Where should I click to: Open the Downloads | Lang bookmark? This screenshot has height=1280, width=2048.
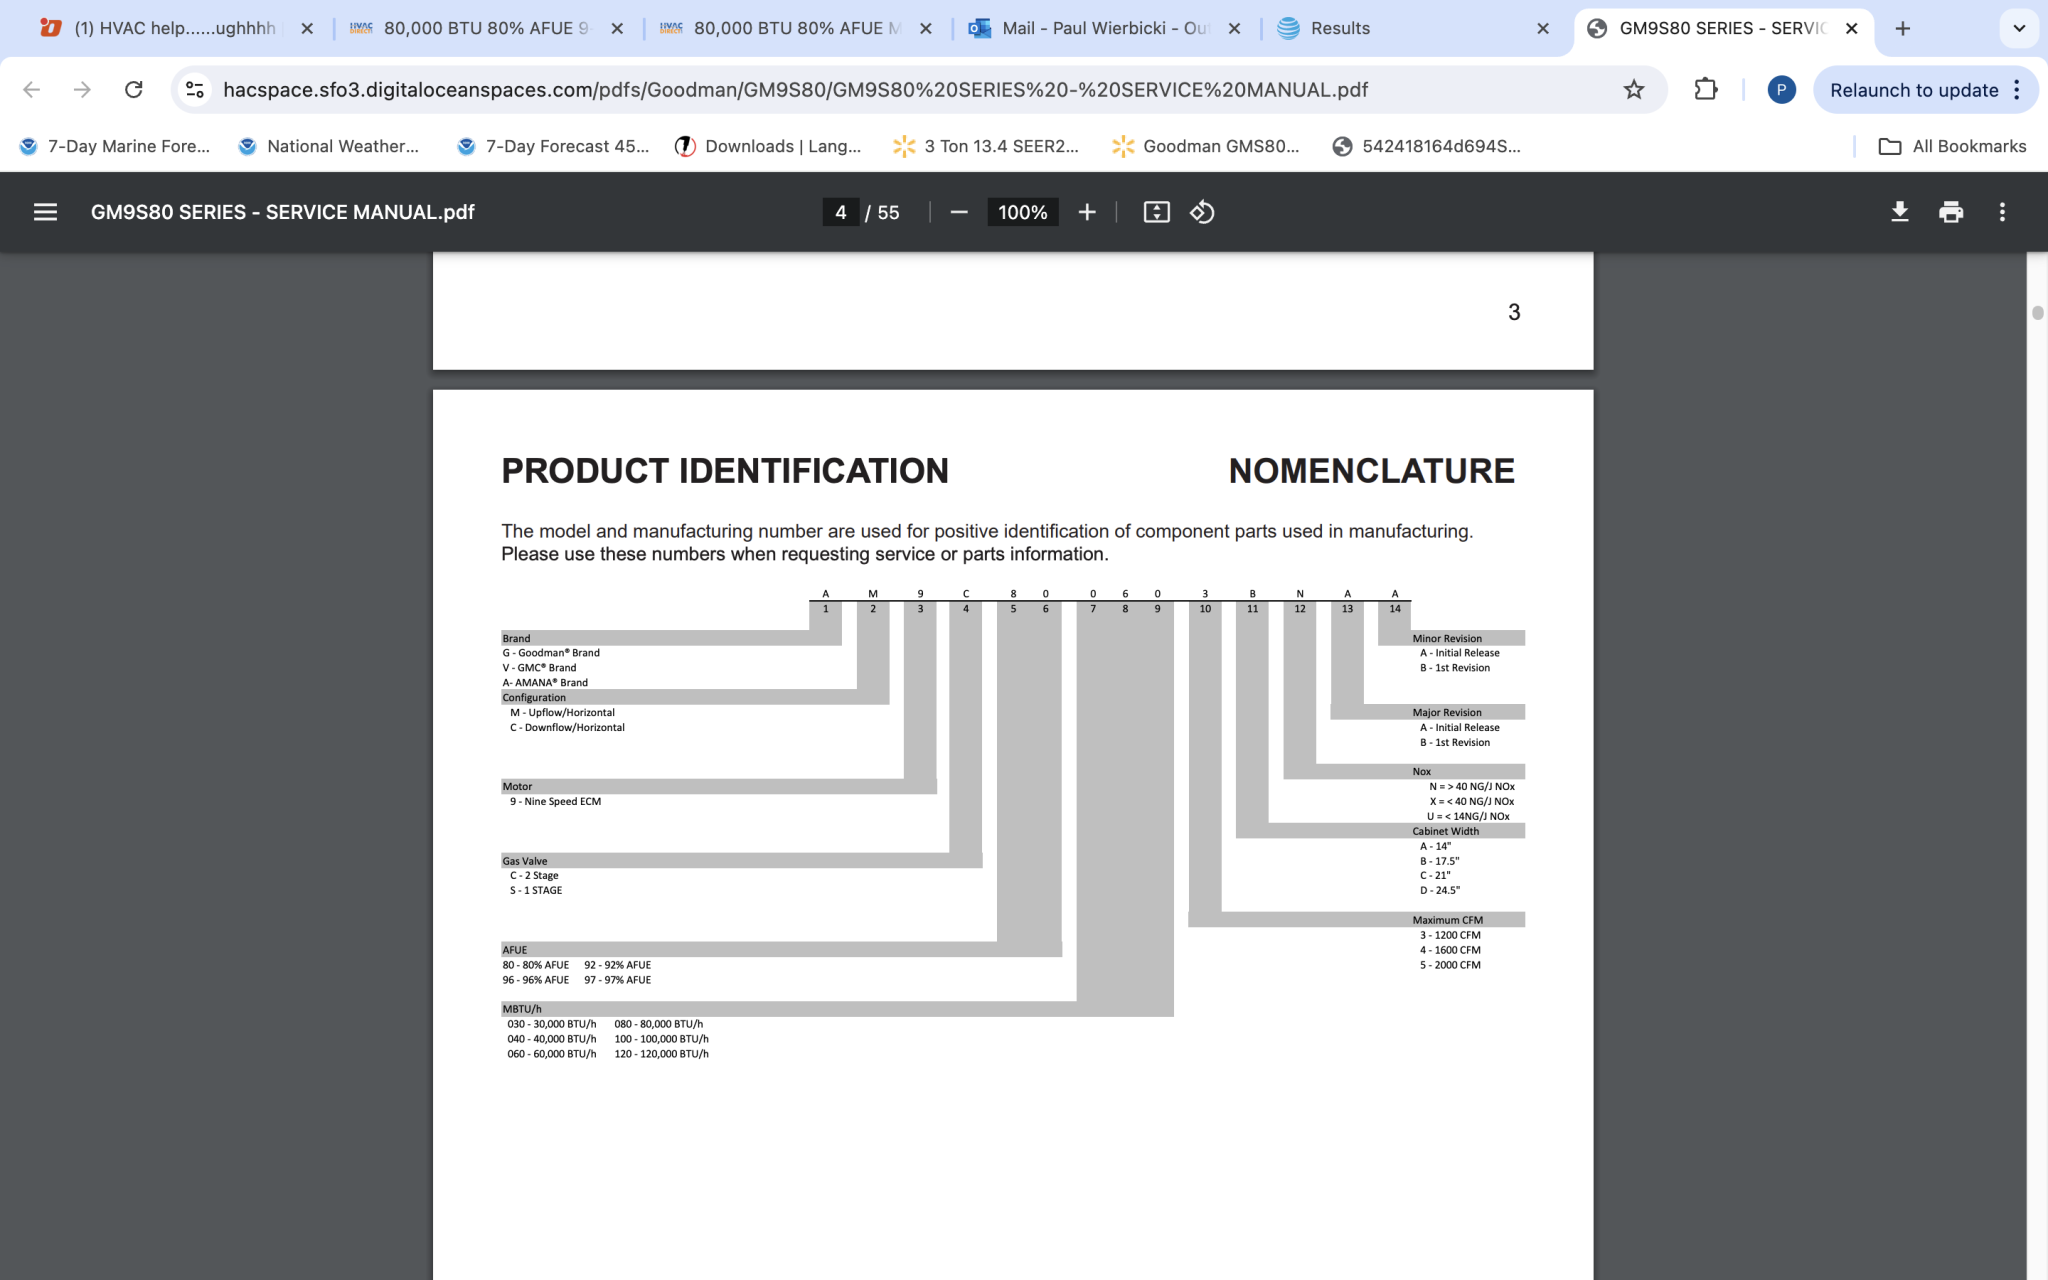click(768, 146)
